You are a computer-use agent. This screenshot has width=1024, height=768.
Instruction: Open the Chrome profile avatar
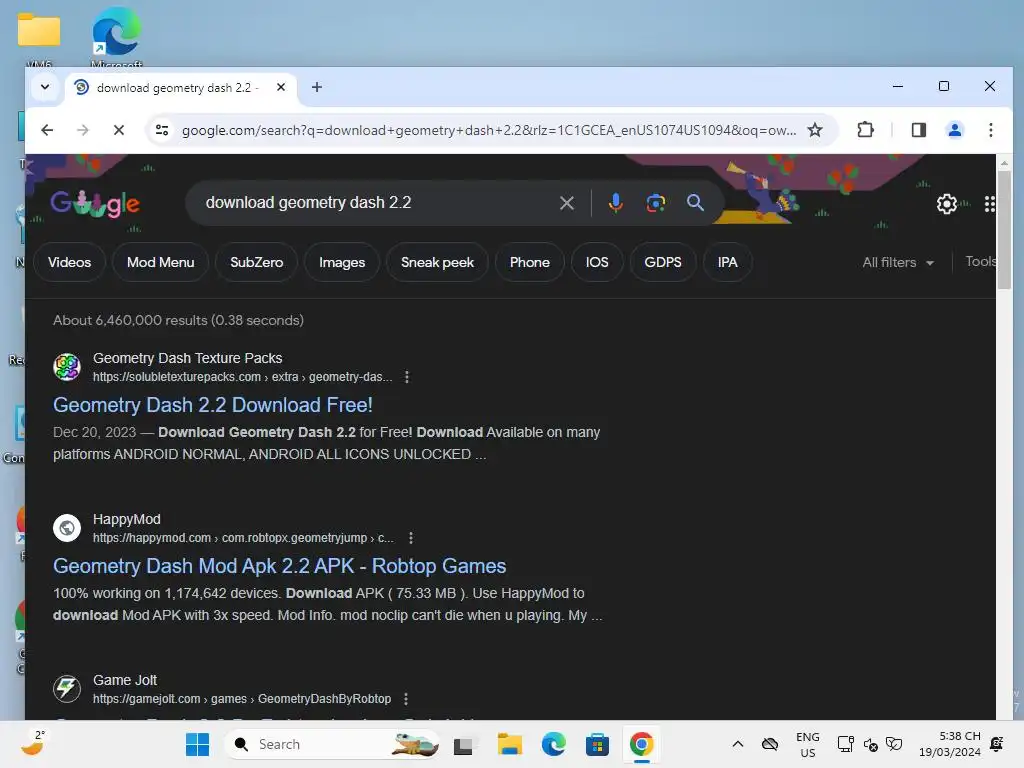(x=955, y=130)
